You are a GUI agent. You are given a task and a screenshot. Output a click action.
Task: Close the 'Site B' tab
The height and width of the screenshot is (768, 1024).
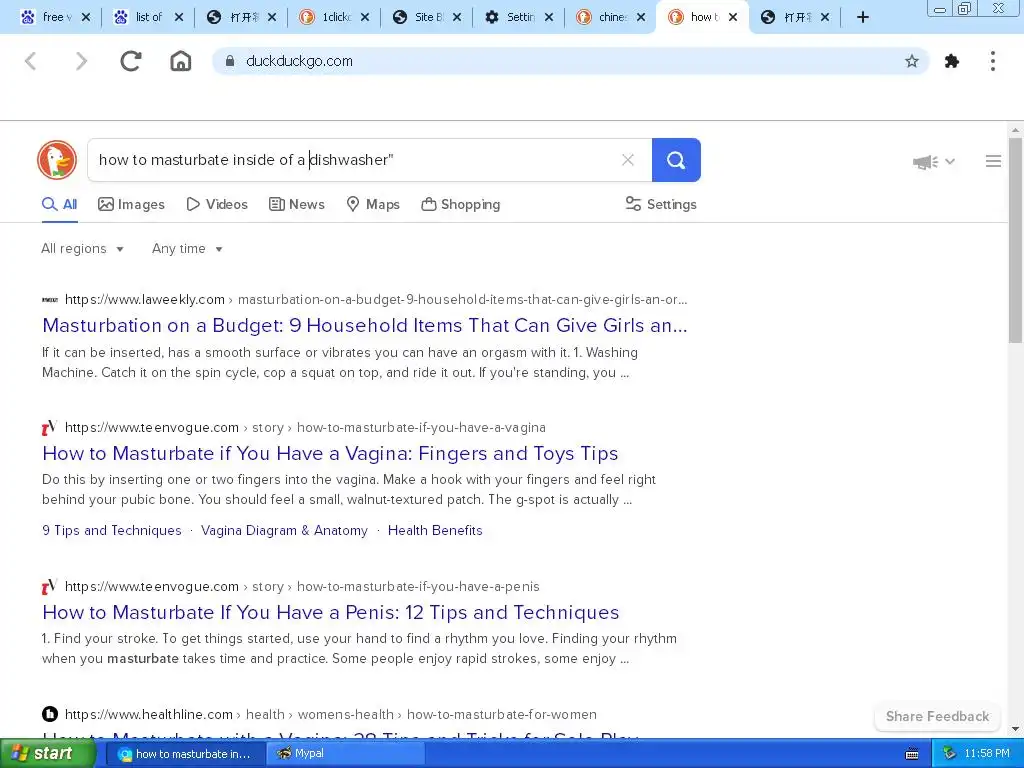pyautogui.click(x=456, y=18)
